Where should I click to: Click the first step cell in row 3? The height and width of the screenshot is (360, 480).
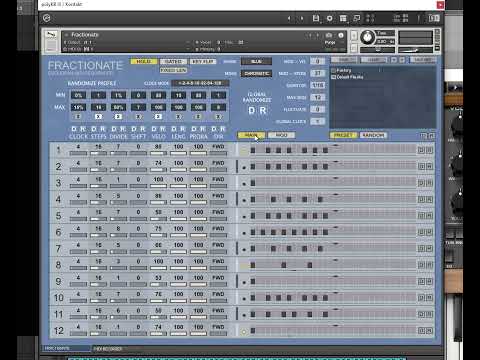coord(253,183)
